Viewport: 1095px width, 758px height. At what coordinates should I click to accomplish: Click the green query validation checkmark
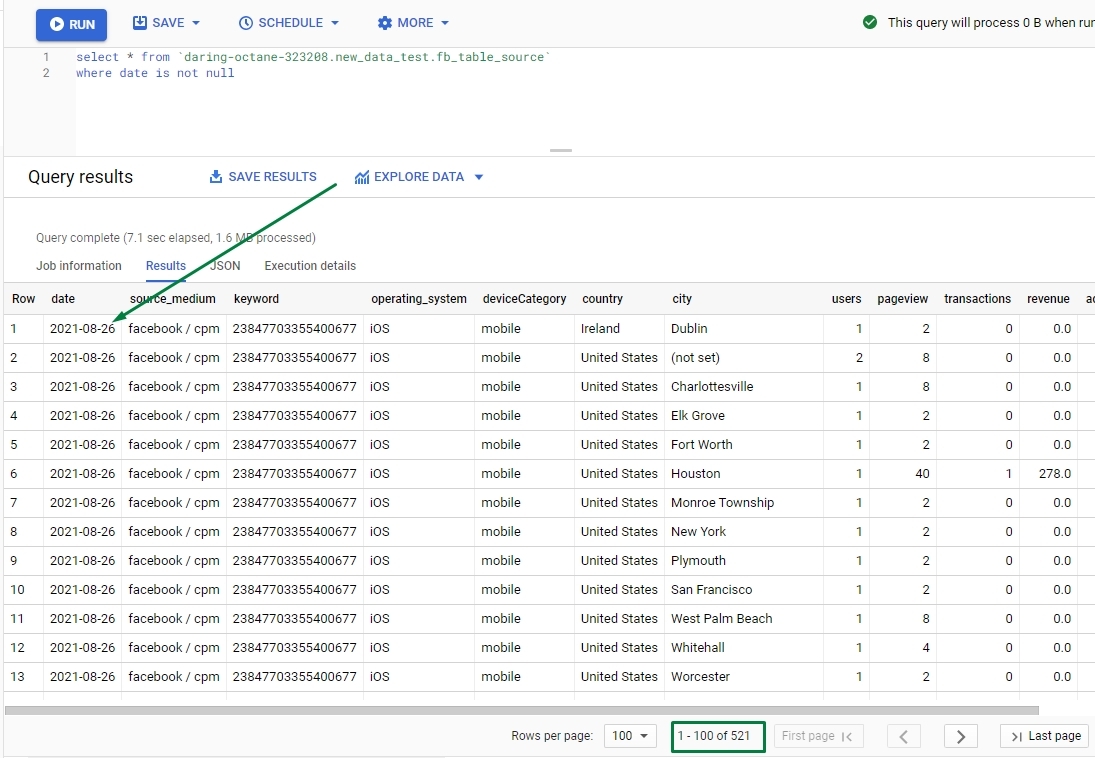coord(870,22)
